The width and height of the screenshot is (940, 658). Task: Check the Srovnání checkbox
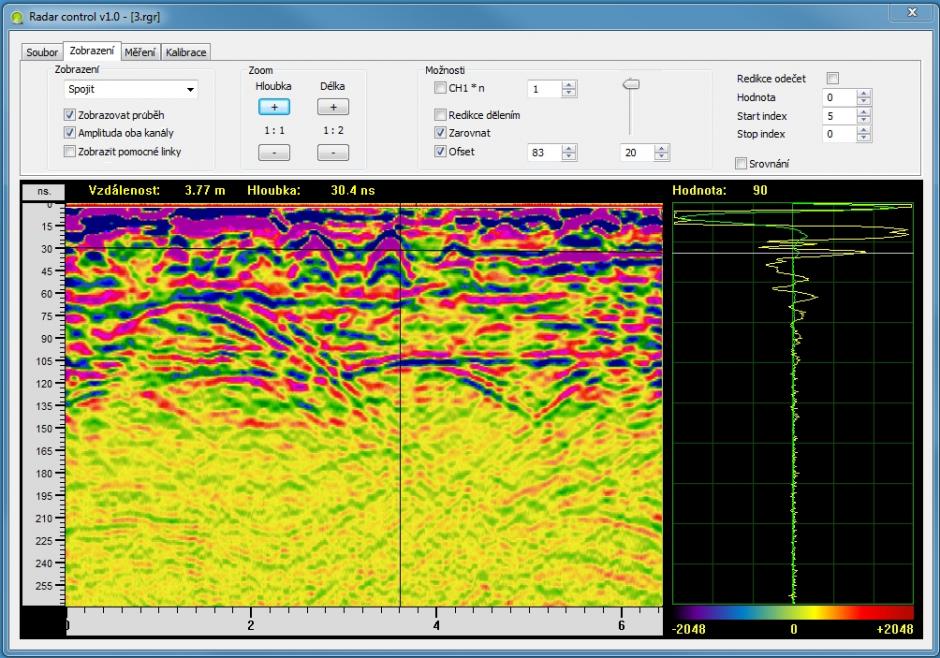point(741,163)
